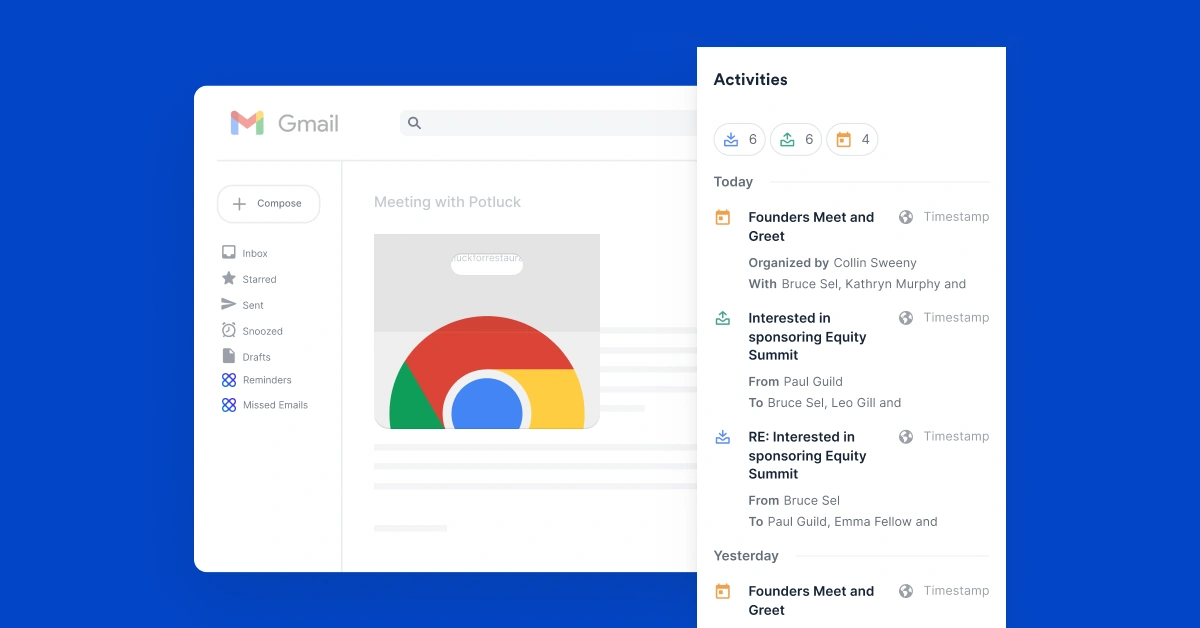1200x628 pixels.
Task: Click the Meeting with Potluck subject
Action: pyautogui.click(x=447, y=202)
